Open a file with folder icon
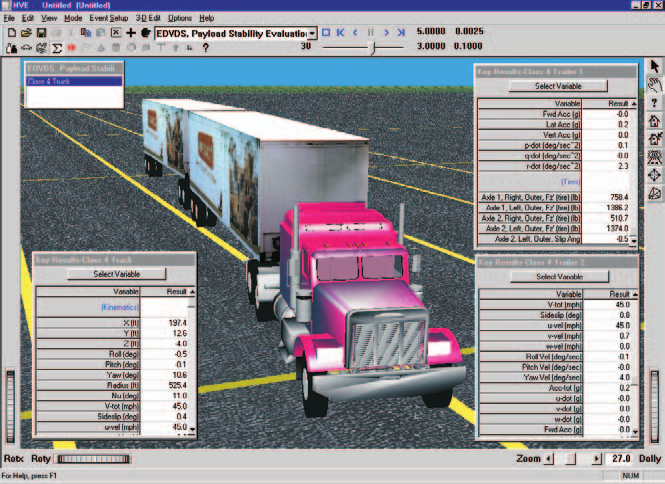This screenshot has height=484, width=665. point(26,33)
